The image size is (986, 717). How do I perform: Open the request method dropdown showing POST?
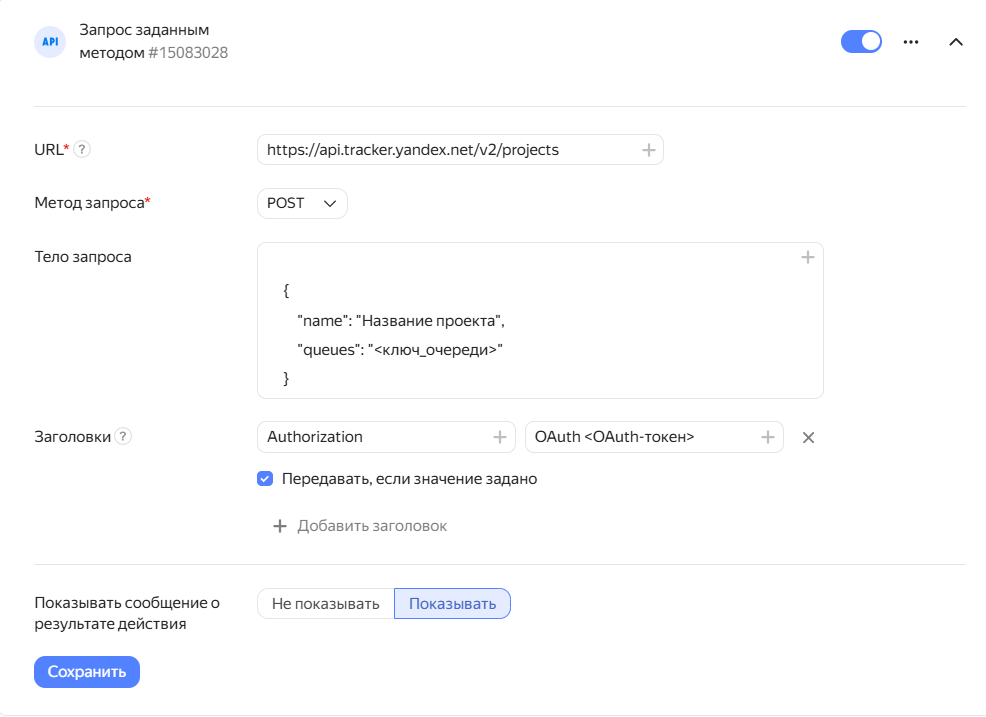coord(302,202)
